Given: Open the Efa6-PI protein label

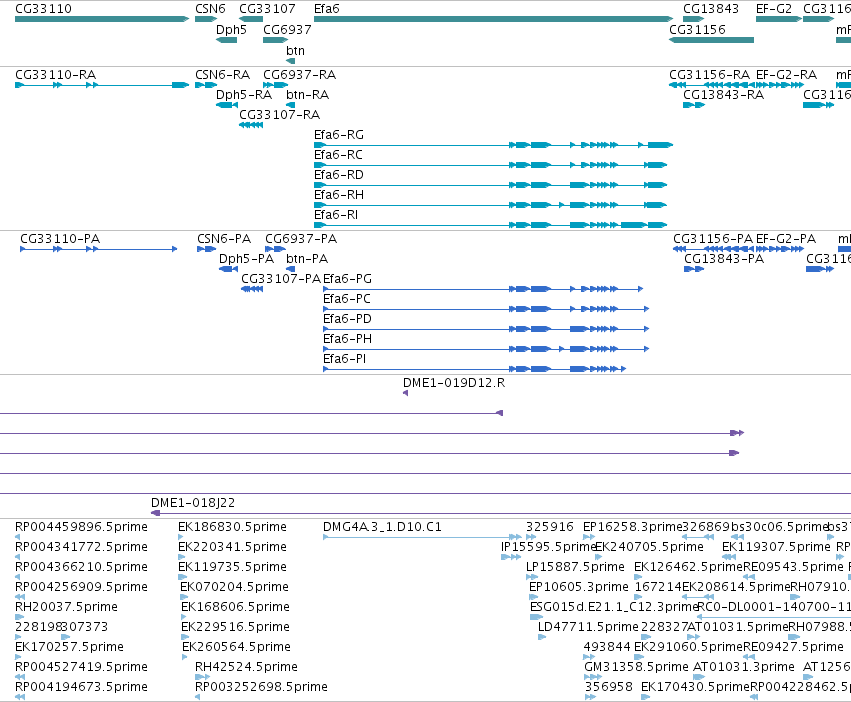Looking at the screenshot, I should pyautogui.click(x=345, y=359).
